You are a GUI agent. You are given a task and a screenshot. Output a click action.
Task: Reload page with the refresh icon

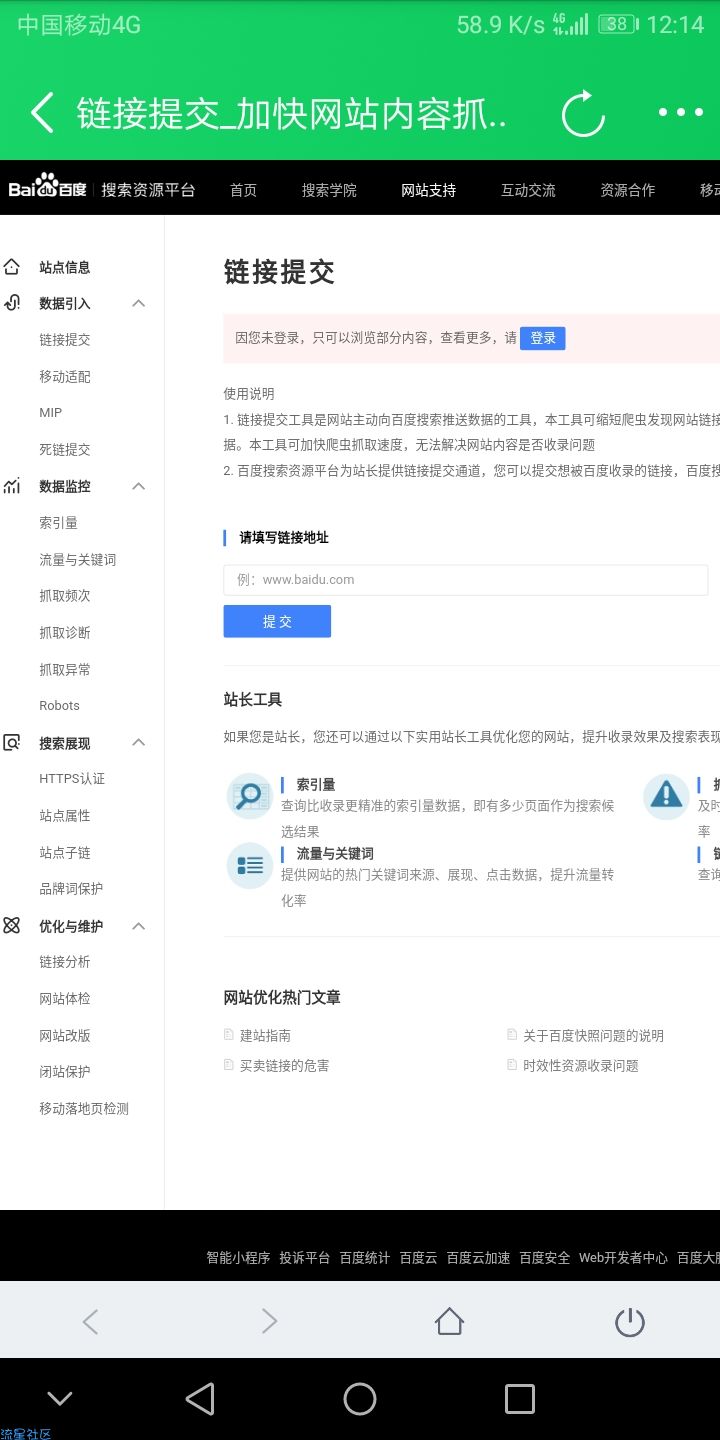(583, 113)
